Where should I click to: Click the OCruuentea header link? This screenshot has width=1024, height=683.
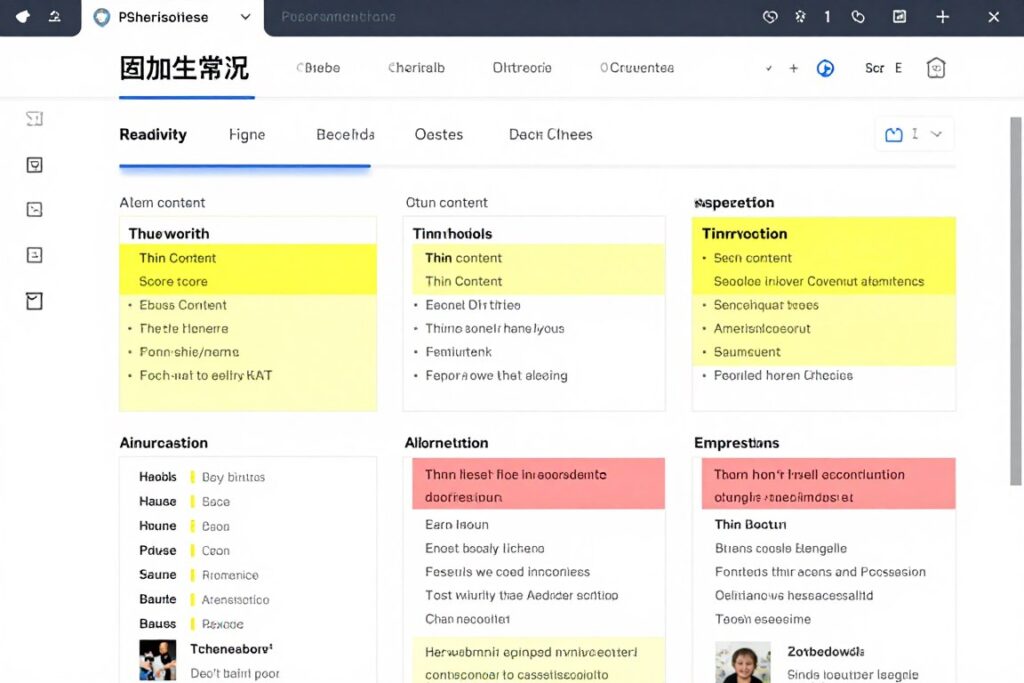click(x=637, y=68)
